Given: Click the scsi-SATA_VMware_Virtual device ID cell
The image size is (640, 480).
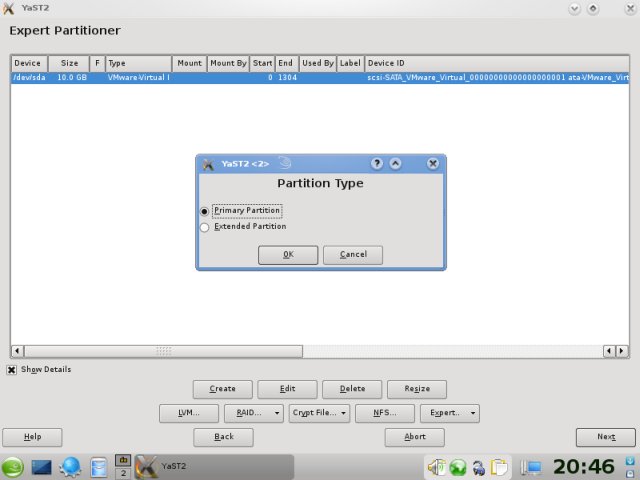Looking at the screenshot, I should click(x=497, y=78).
